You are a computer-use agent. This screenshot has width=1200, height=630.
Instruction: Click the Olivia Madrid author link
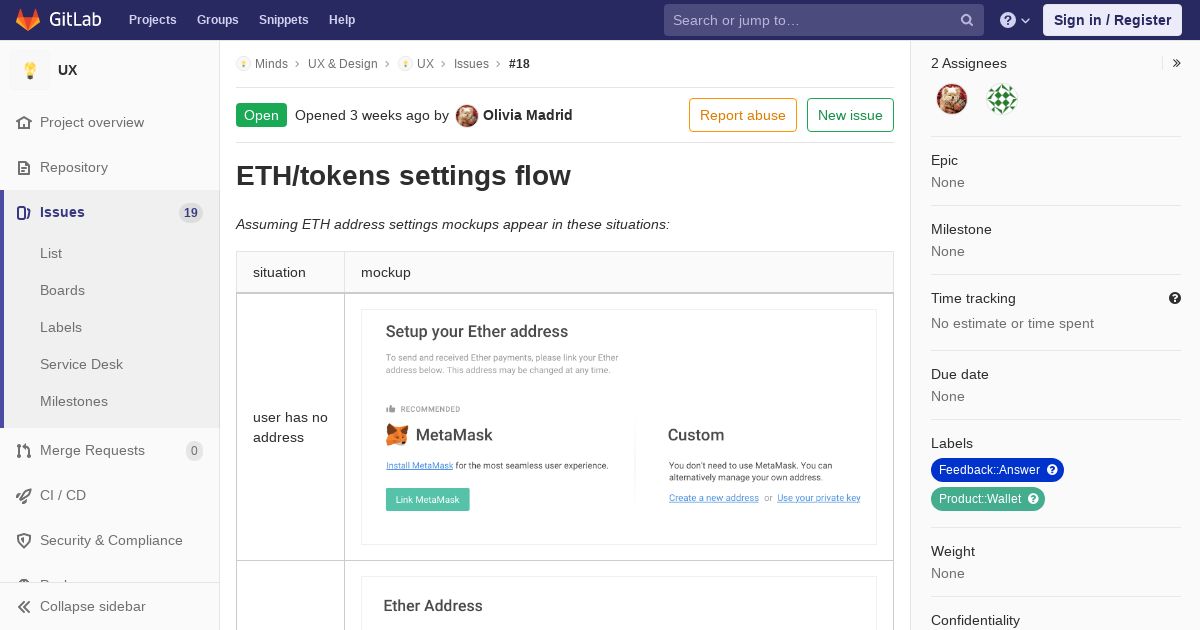[x=528, y=116]
